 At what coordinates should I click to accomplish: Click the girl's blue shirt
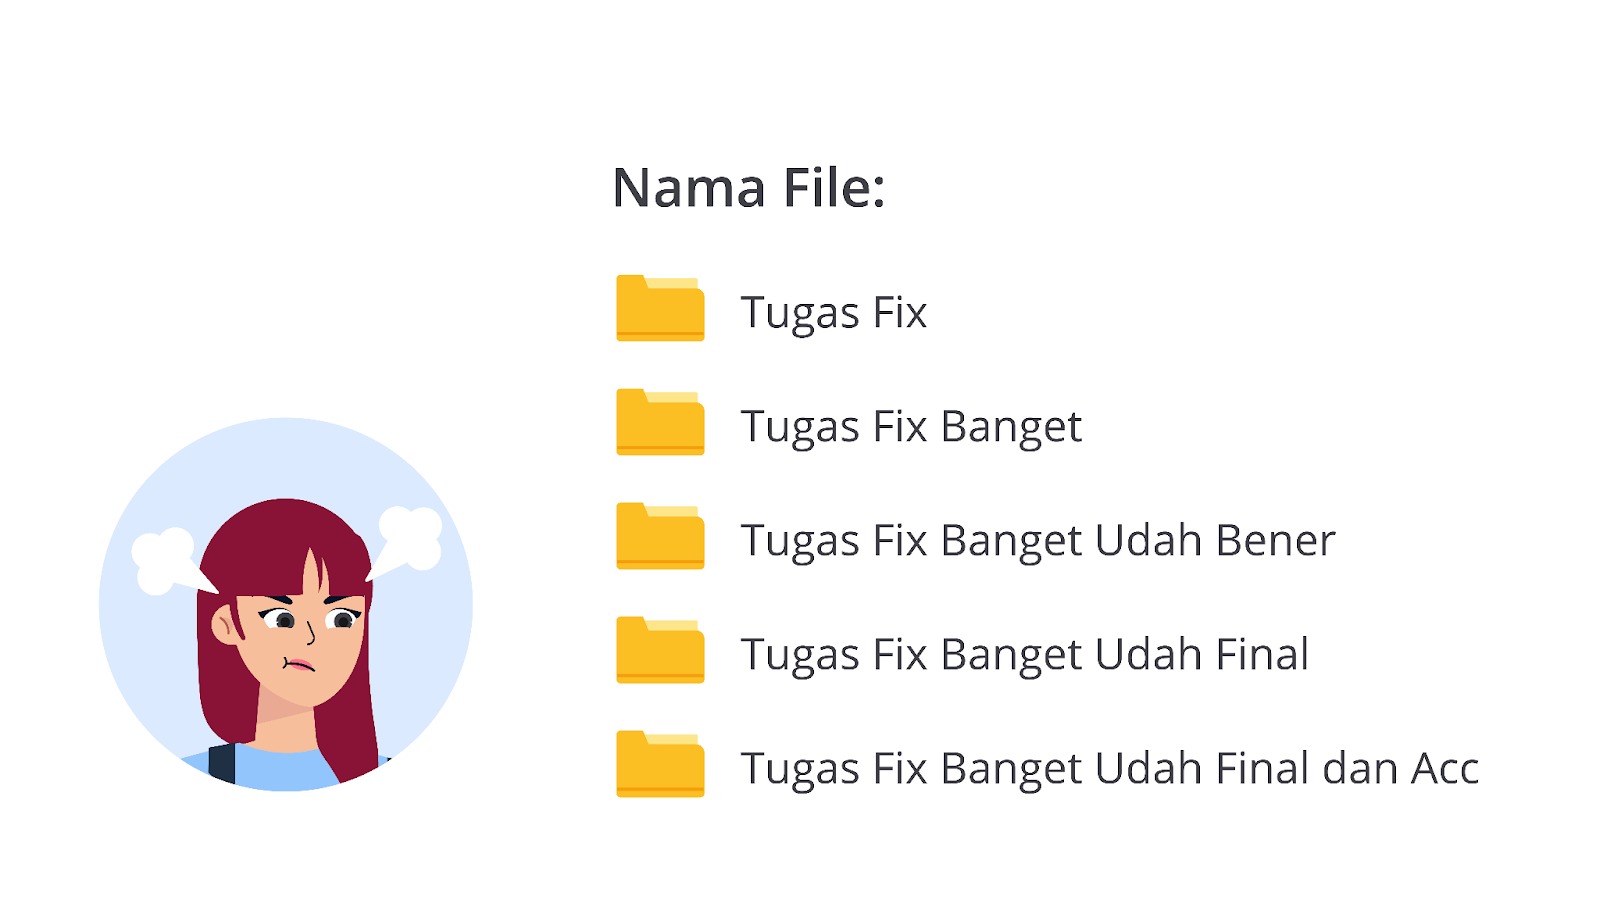point(290,770)
